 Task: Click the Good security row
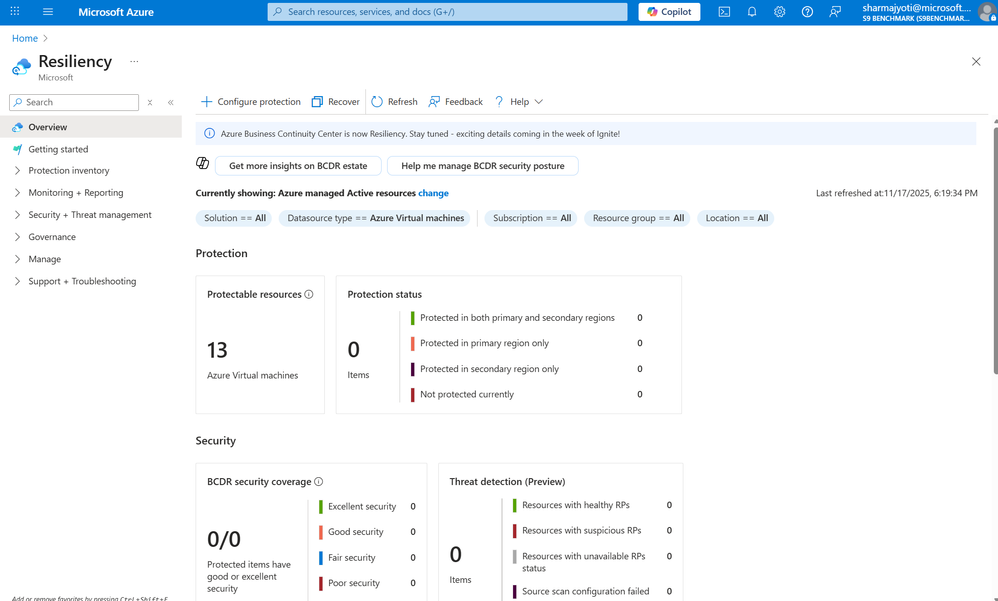coord(367,532)
